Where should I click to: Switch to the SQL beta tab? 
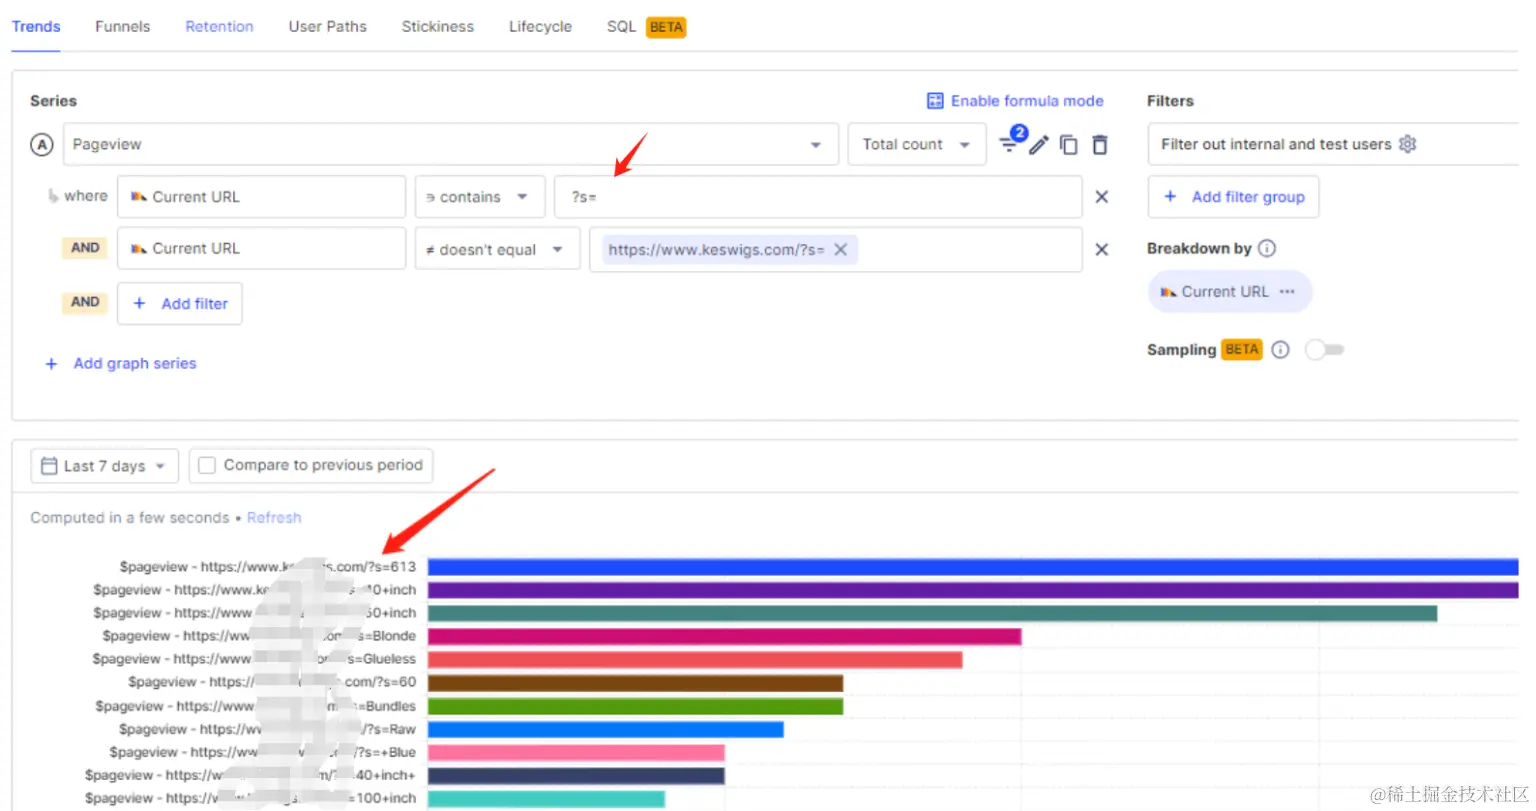[646, 27]
